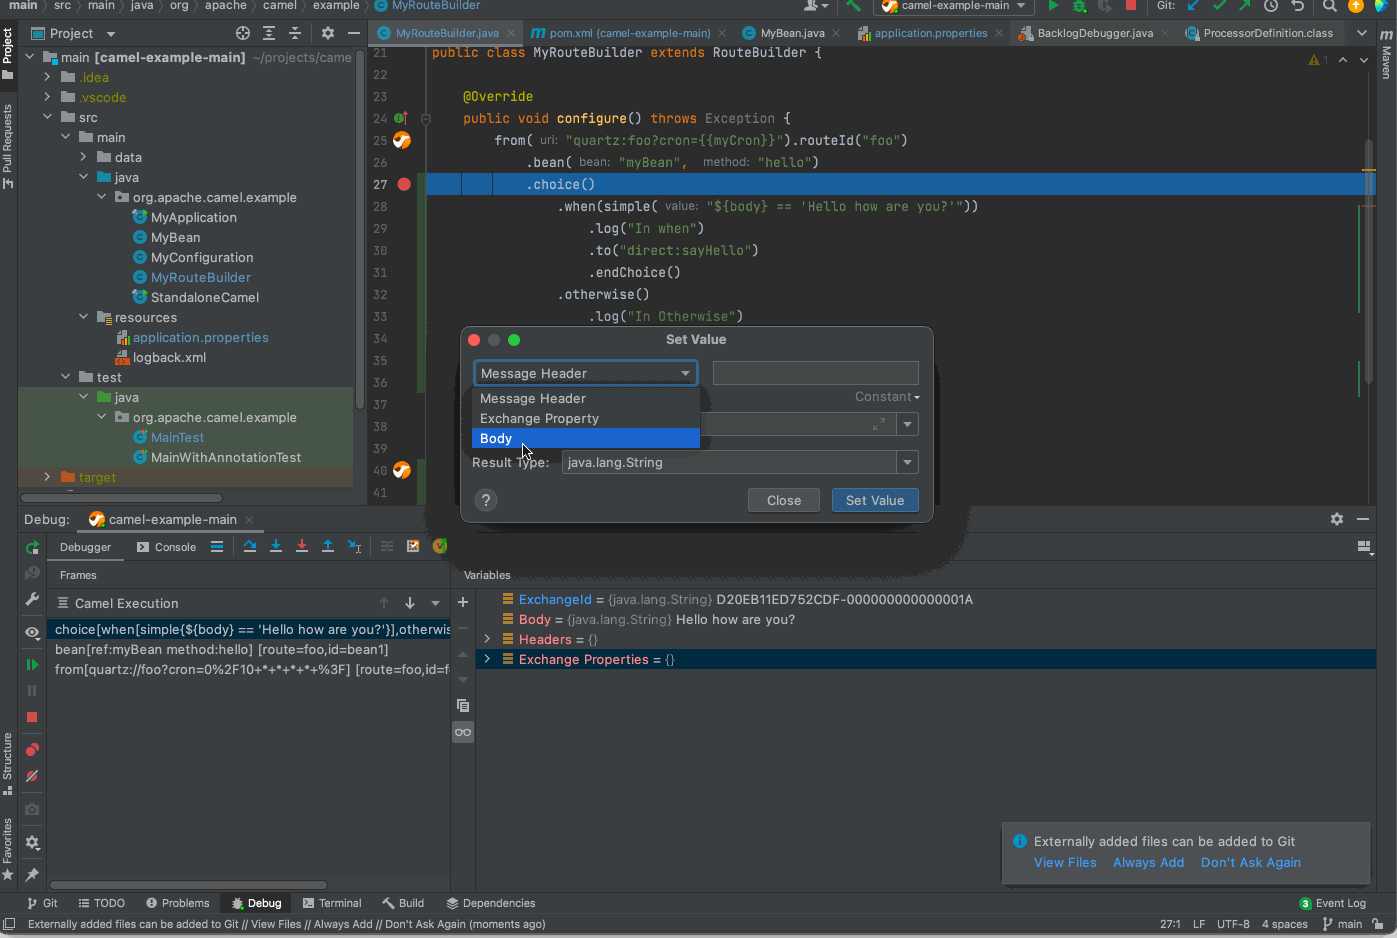
Task: Click Build Project hammer icon in toolbar
Action: pos(853,6)
